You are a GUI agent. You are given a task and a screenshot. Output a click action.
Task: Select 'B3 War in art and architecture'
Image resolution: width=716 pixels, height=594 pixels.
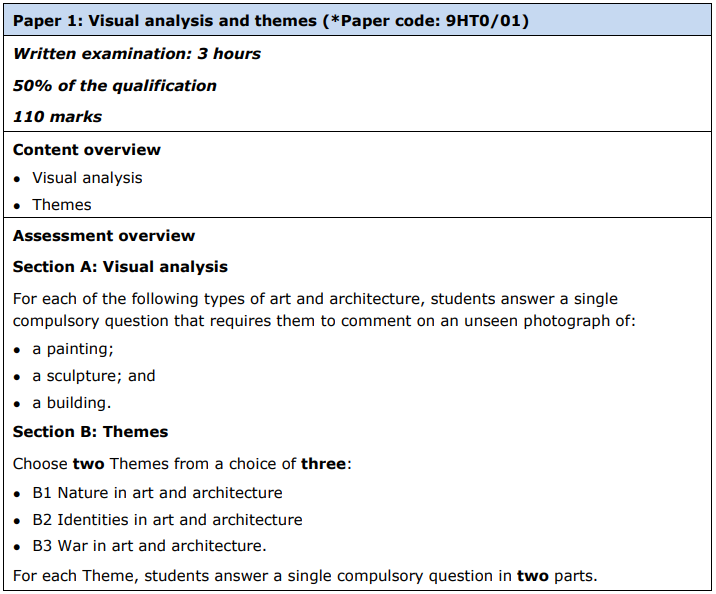pos(150,546)
